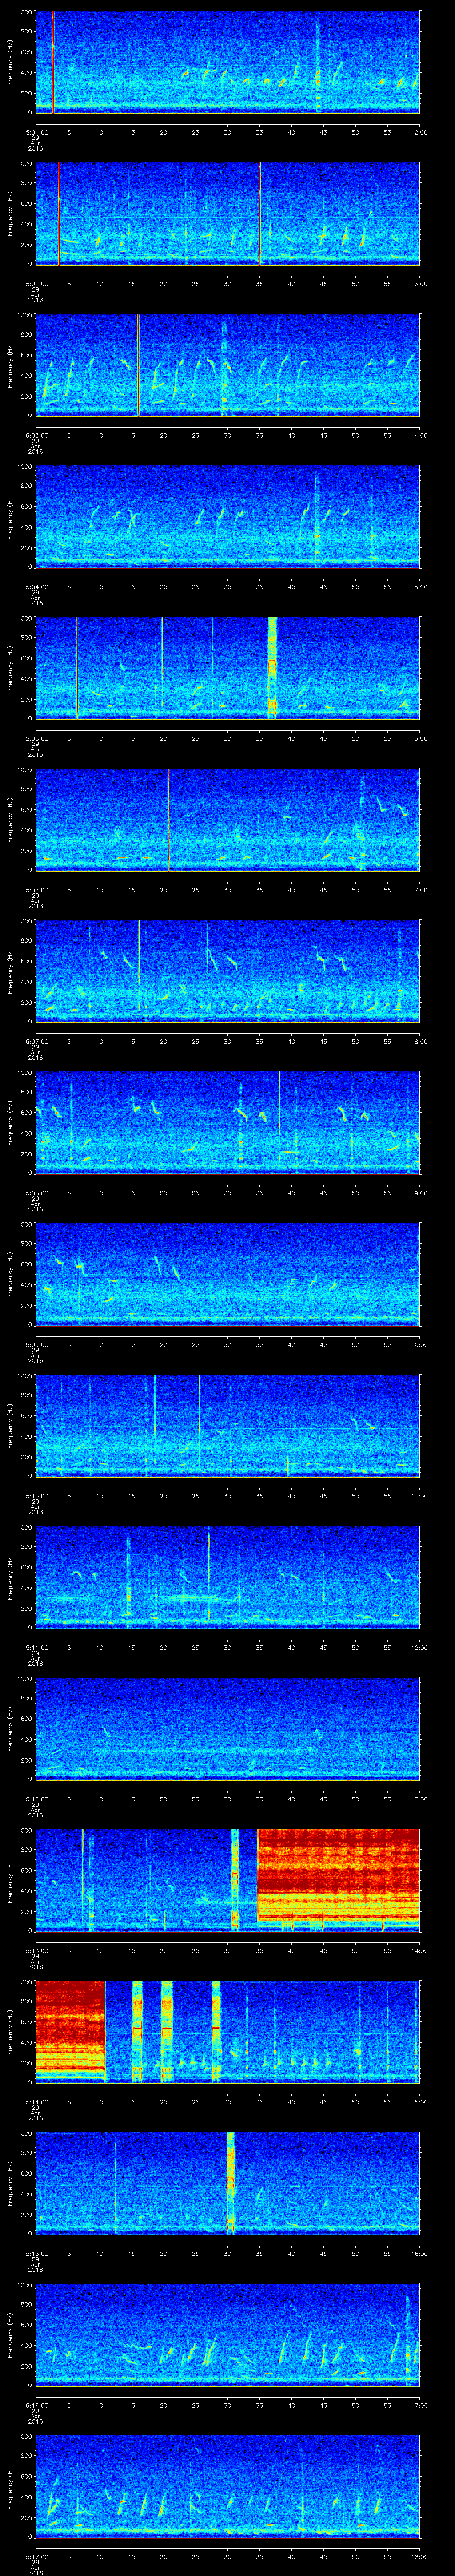This screenshot has width=455, height=2576.
Task: Click the 5:01:00 start-time label
Action: pyautogui.click(x=36, y=132)
